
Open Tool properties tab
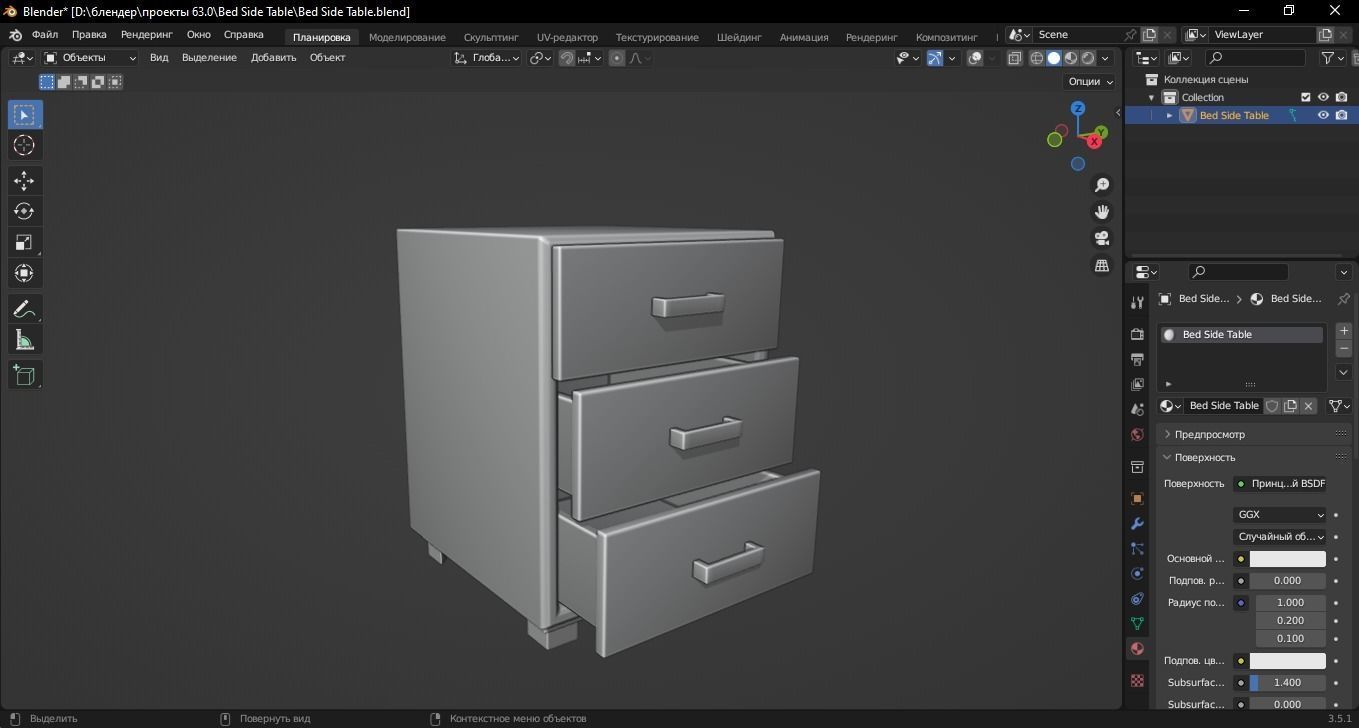(1137, 302)
